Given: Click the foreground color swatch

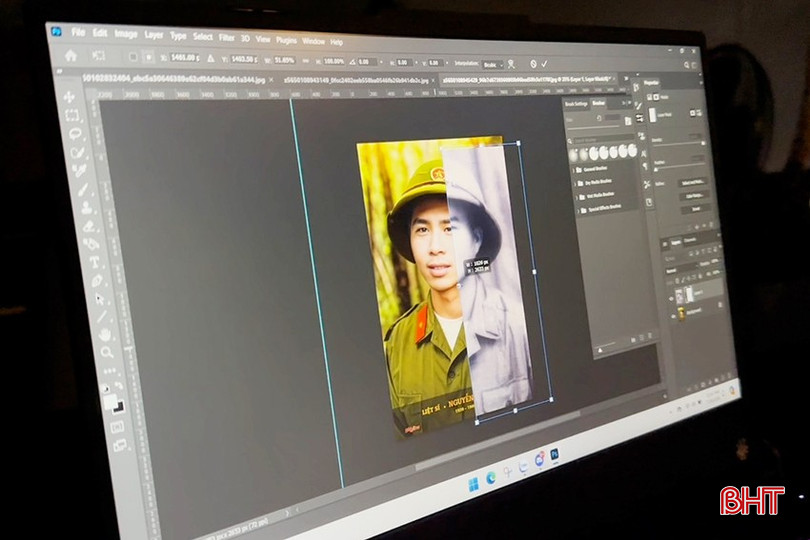Looking at the screenshot, I should tap(109, 401).
